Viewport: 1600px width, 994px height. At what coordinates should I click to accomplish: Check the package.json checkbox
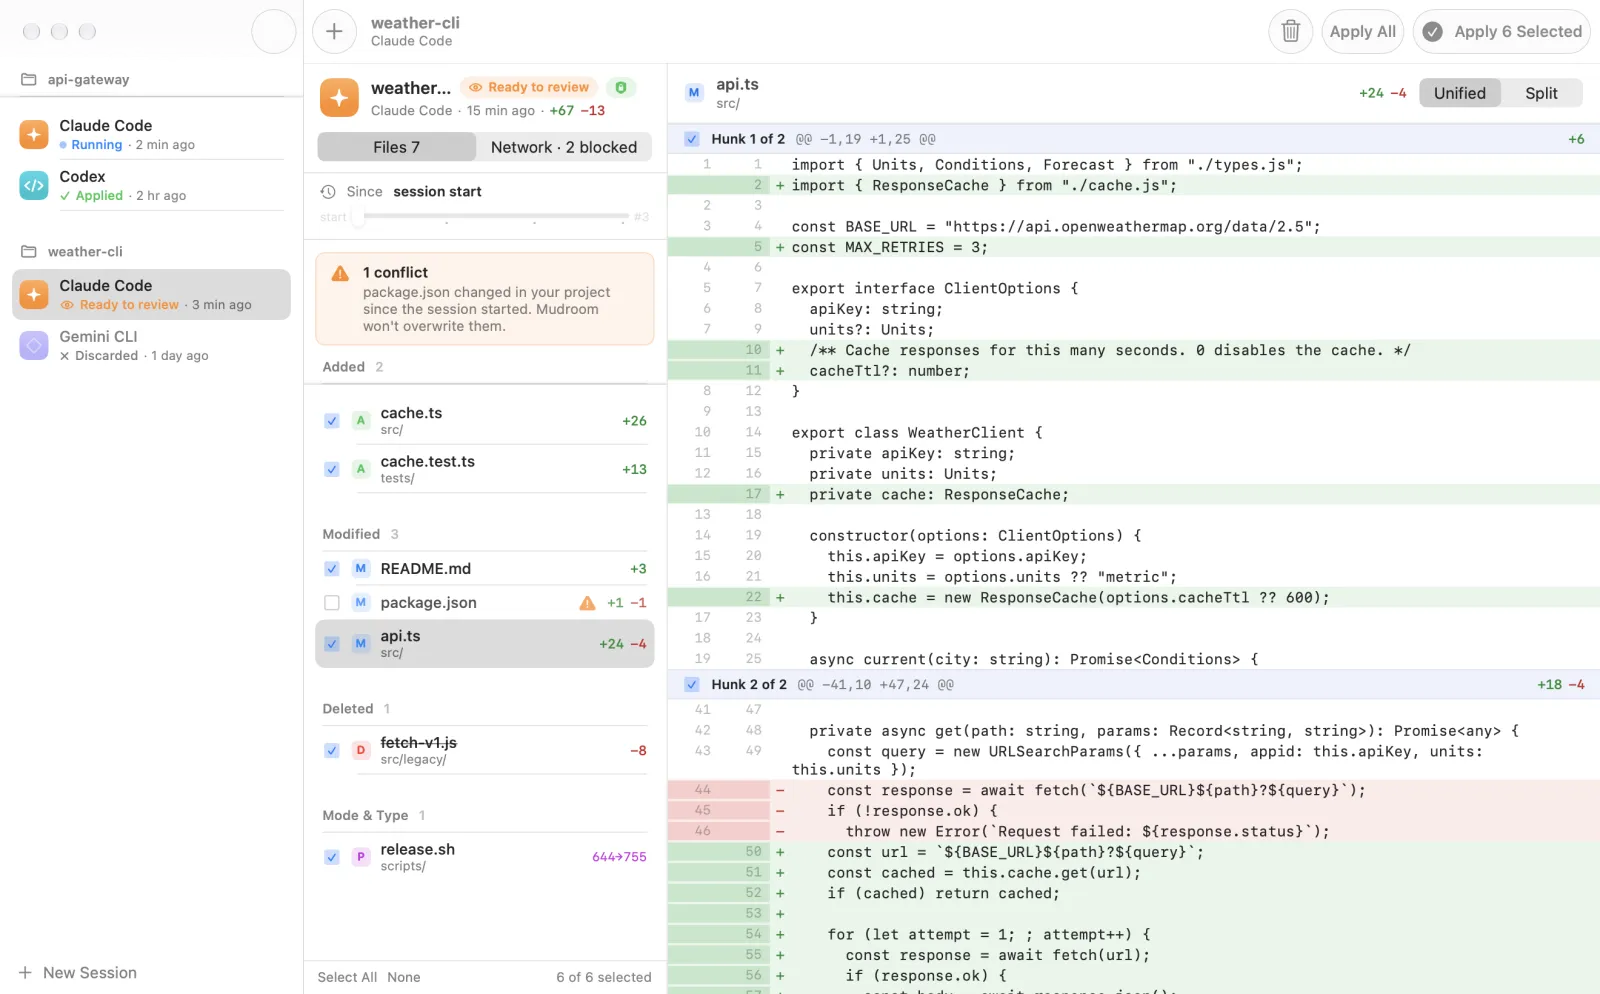(332, 603)
